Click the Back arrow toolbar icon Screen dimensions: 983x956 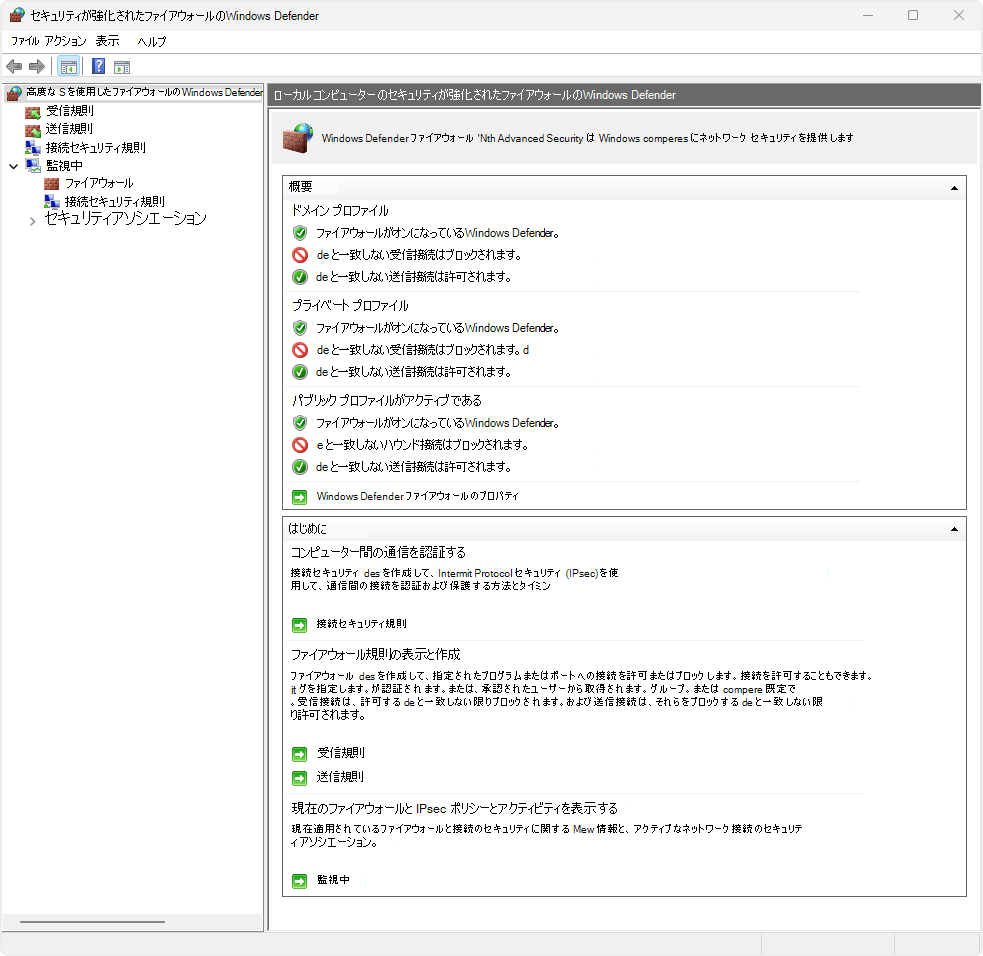click(14, 66)
